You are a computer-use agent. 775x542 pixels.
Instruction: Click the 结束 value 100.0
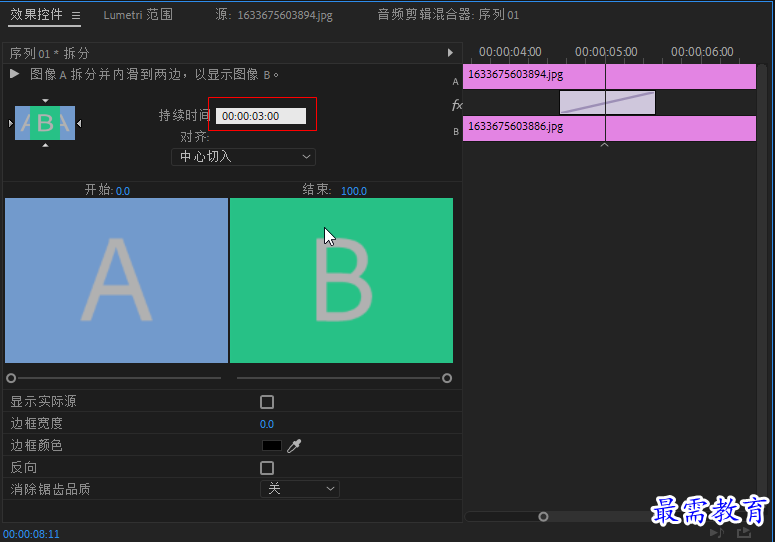coord(354,191)
